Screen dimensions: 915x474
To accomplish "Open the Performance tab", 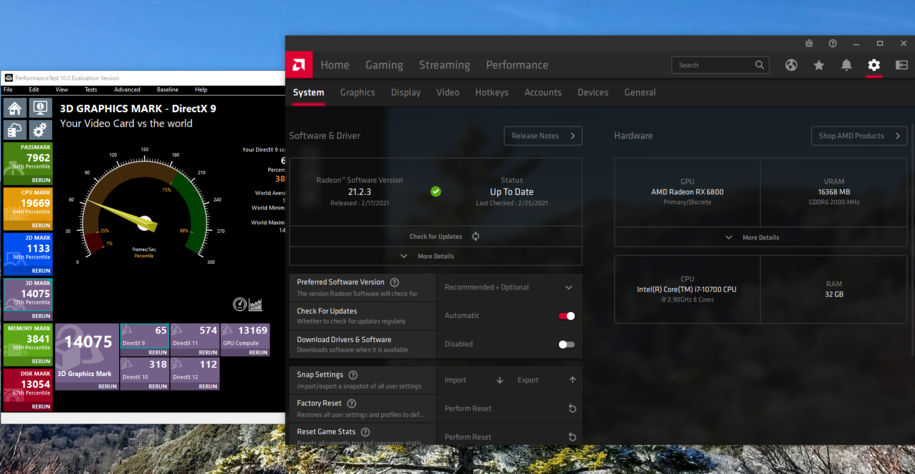I will [x=517, y=65].
